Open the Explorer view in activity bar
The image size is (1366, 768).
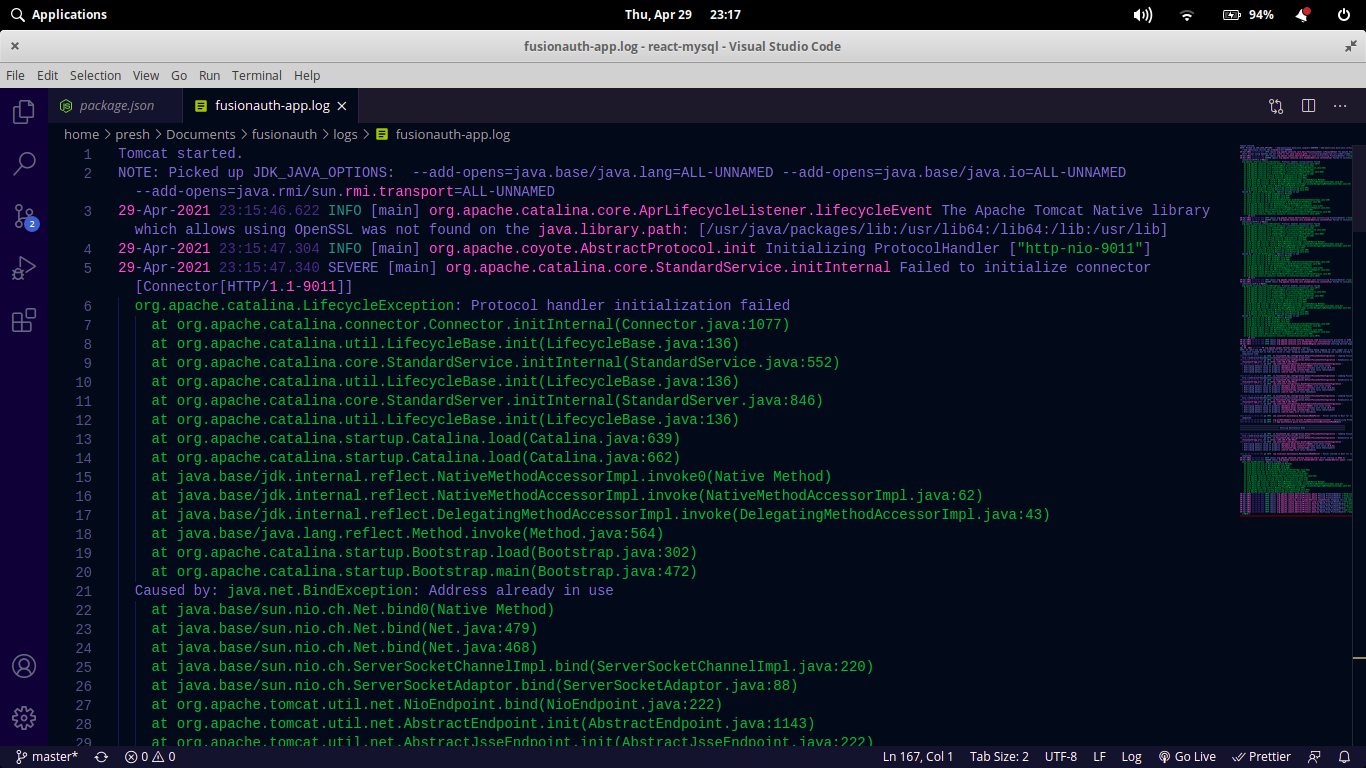point(24,112)
